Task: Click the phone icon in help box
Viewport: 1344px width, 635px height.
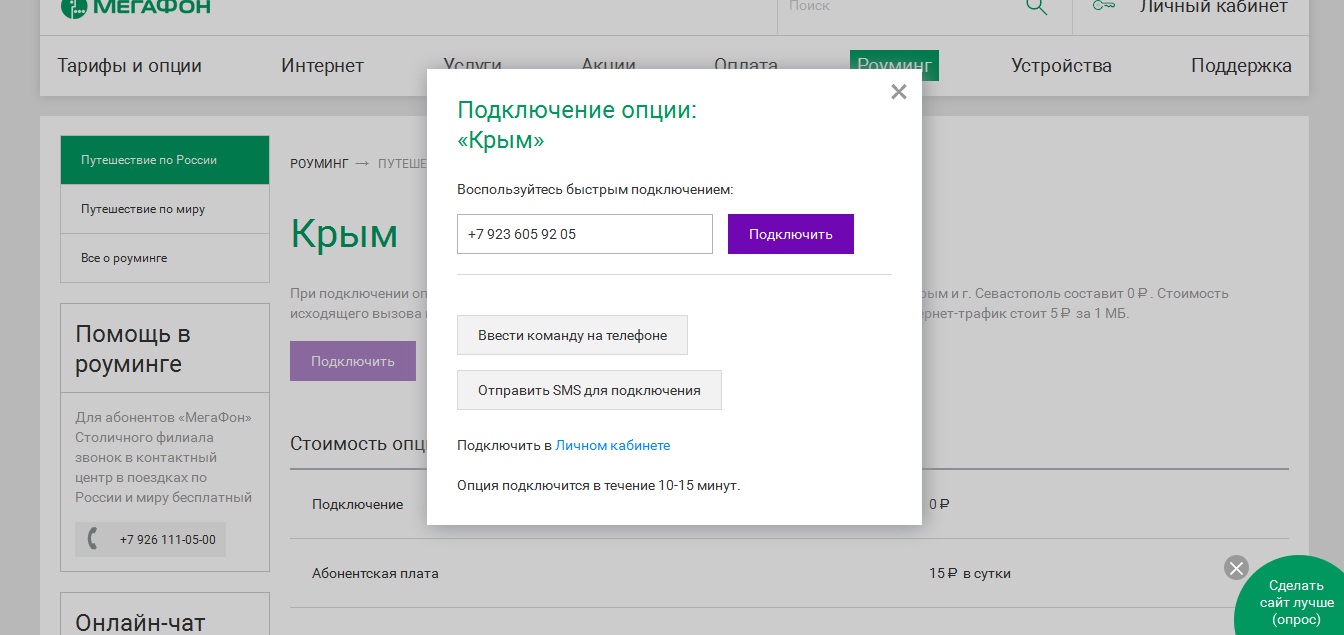Action: (x=93, y=539)
